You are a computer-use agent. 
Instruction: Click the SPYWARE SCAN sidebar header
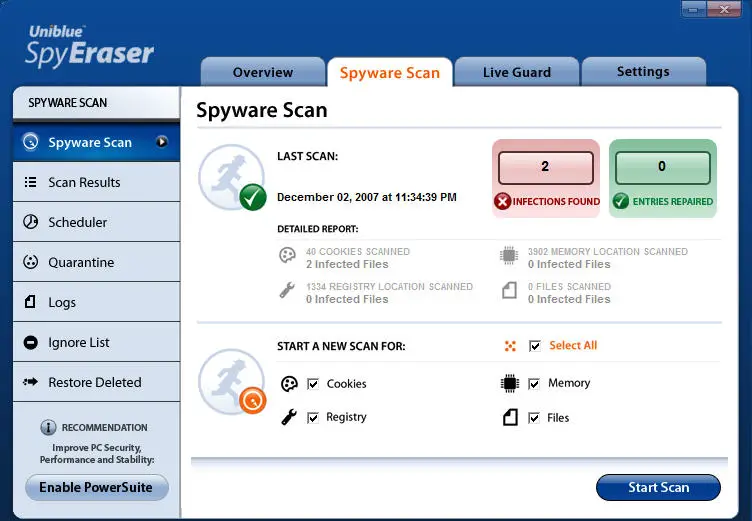(96, 103)
